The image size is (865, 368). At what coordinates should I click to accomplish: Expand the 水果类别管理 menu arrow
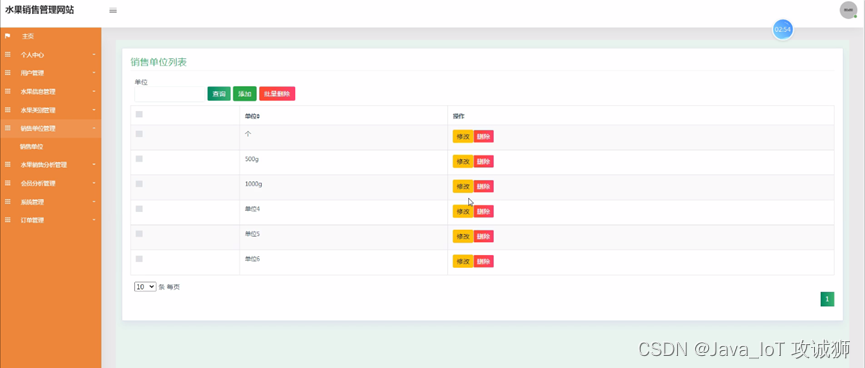pyautogui.click(x=94, y=110)
